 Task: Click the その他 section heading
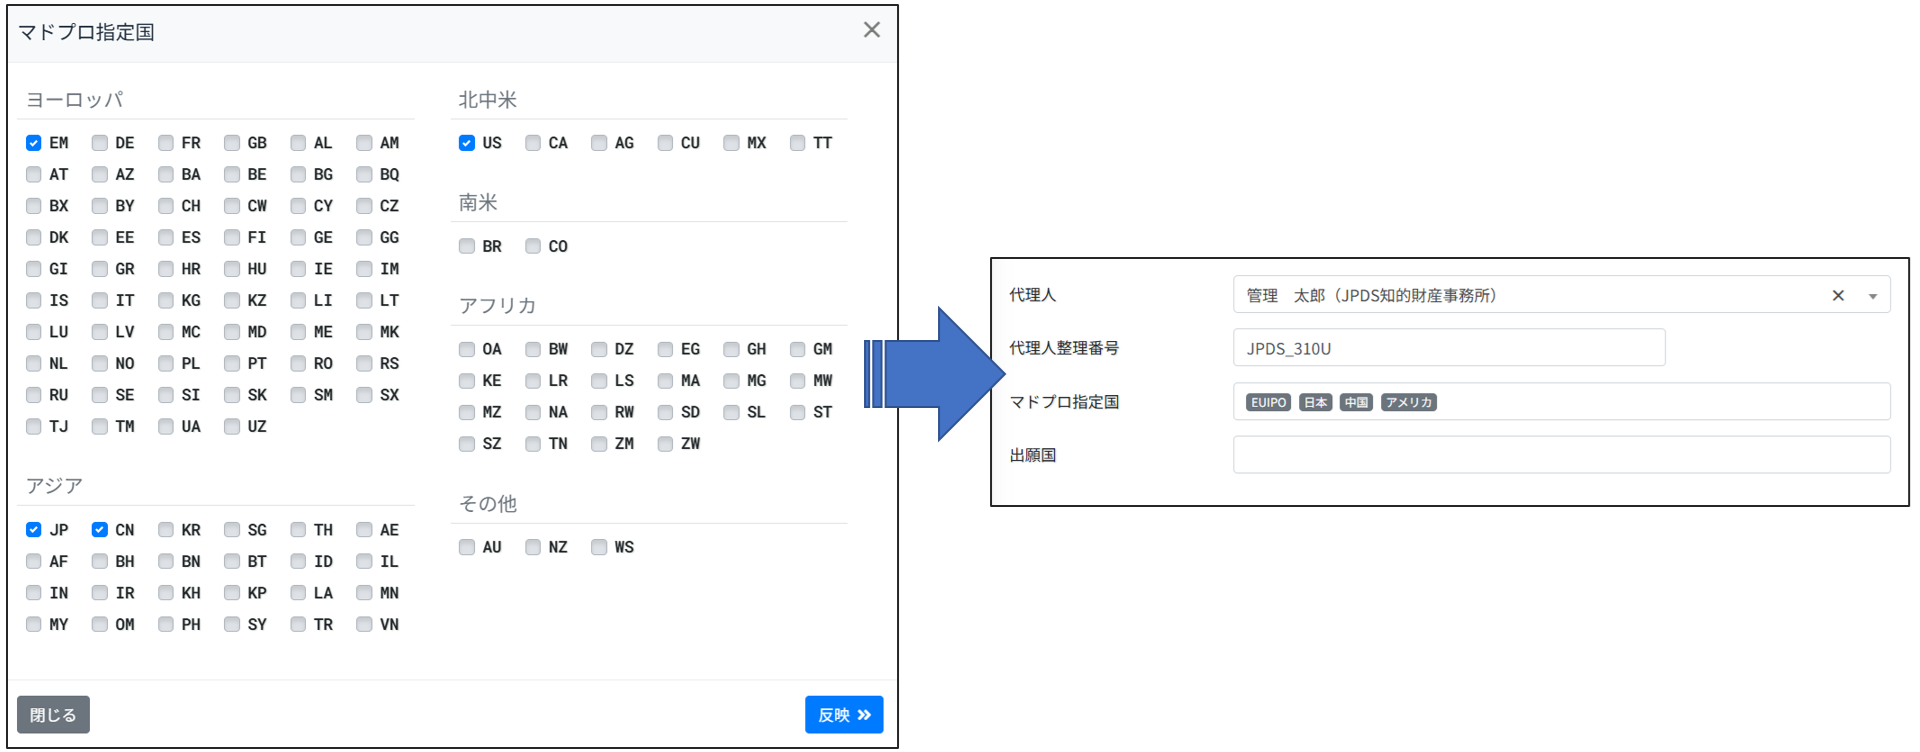[x=487, y=504]
